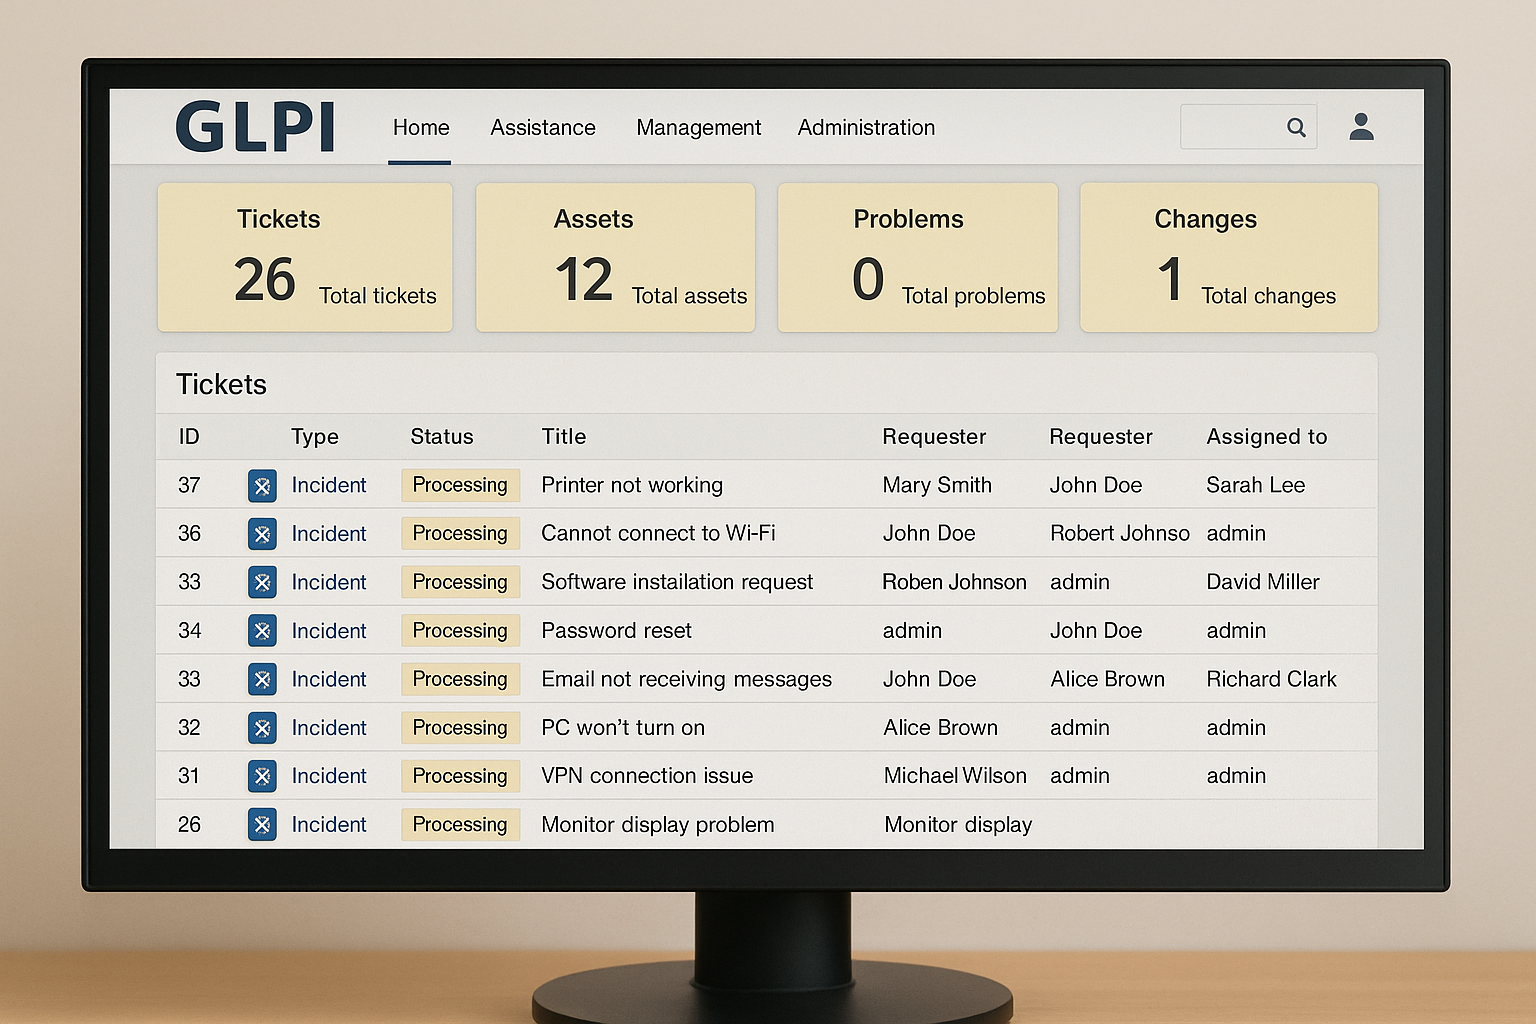Open the Total assets summary card
1536x1024 pixels.
615,257
